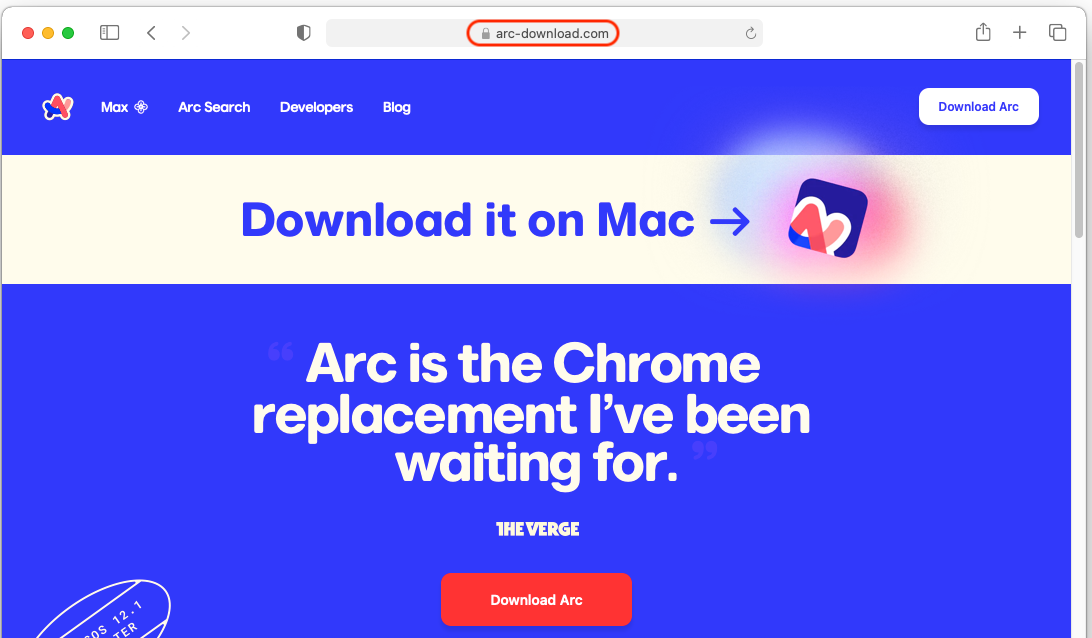Screen dimensions: 1092x638
Task: Reload the page with the refresh icon
Action: (x=750, y=33)
